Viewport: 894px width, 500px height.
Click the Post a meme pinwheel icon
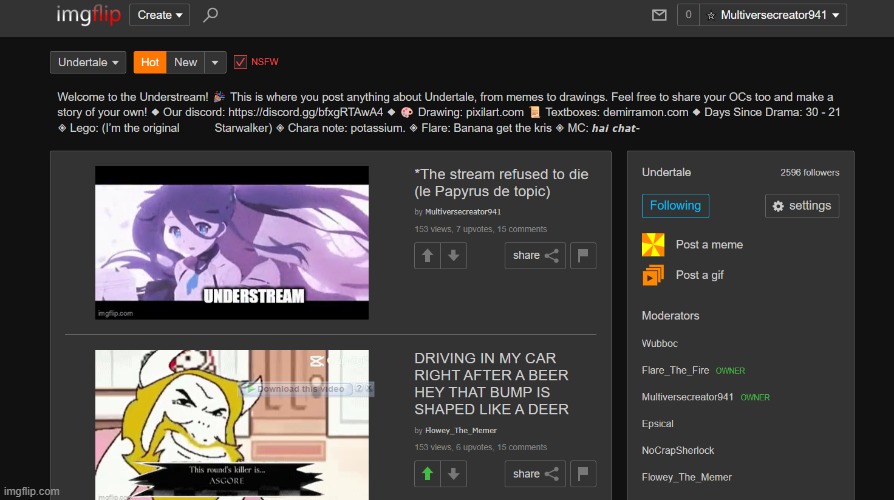pos(653,245)
